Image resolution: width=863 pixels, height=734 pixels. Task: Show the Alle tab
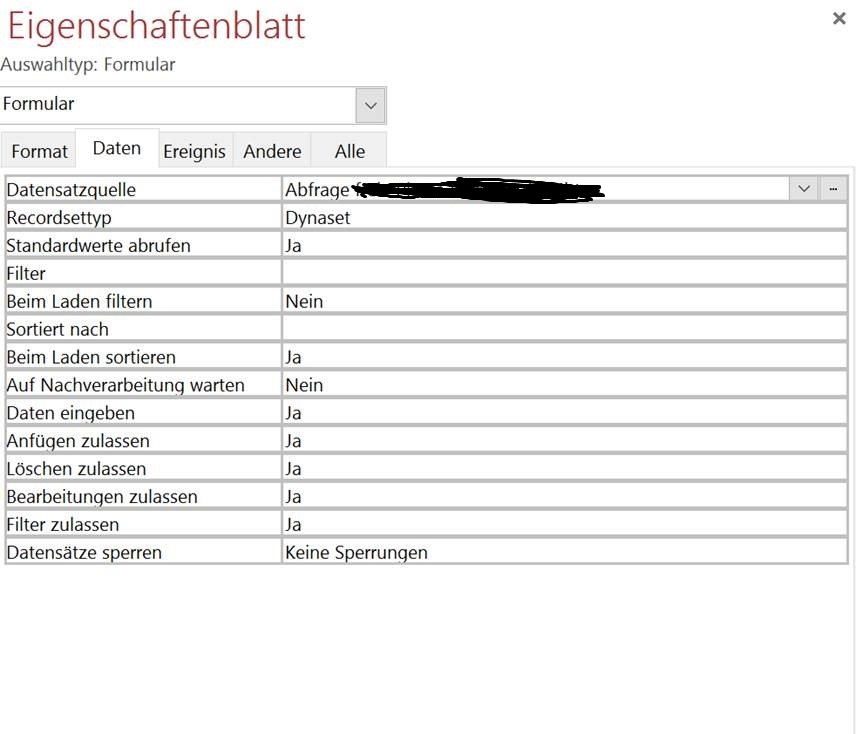point(349,152)
